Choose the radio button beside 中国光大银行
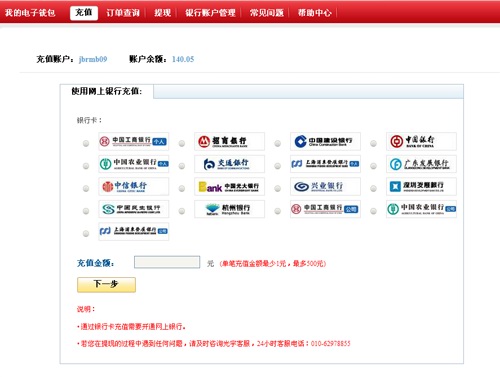This screenshot has height=377, width=500. point(182,188)
